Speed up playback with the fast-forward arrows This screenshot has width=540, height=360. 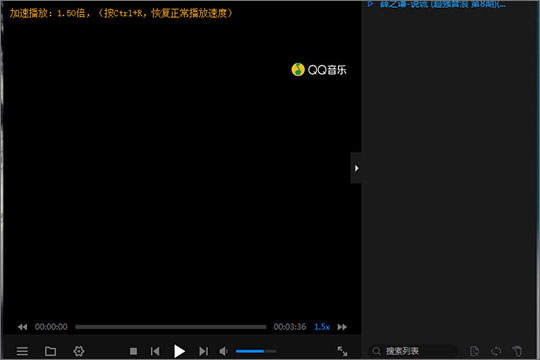(342, 327)
